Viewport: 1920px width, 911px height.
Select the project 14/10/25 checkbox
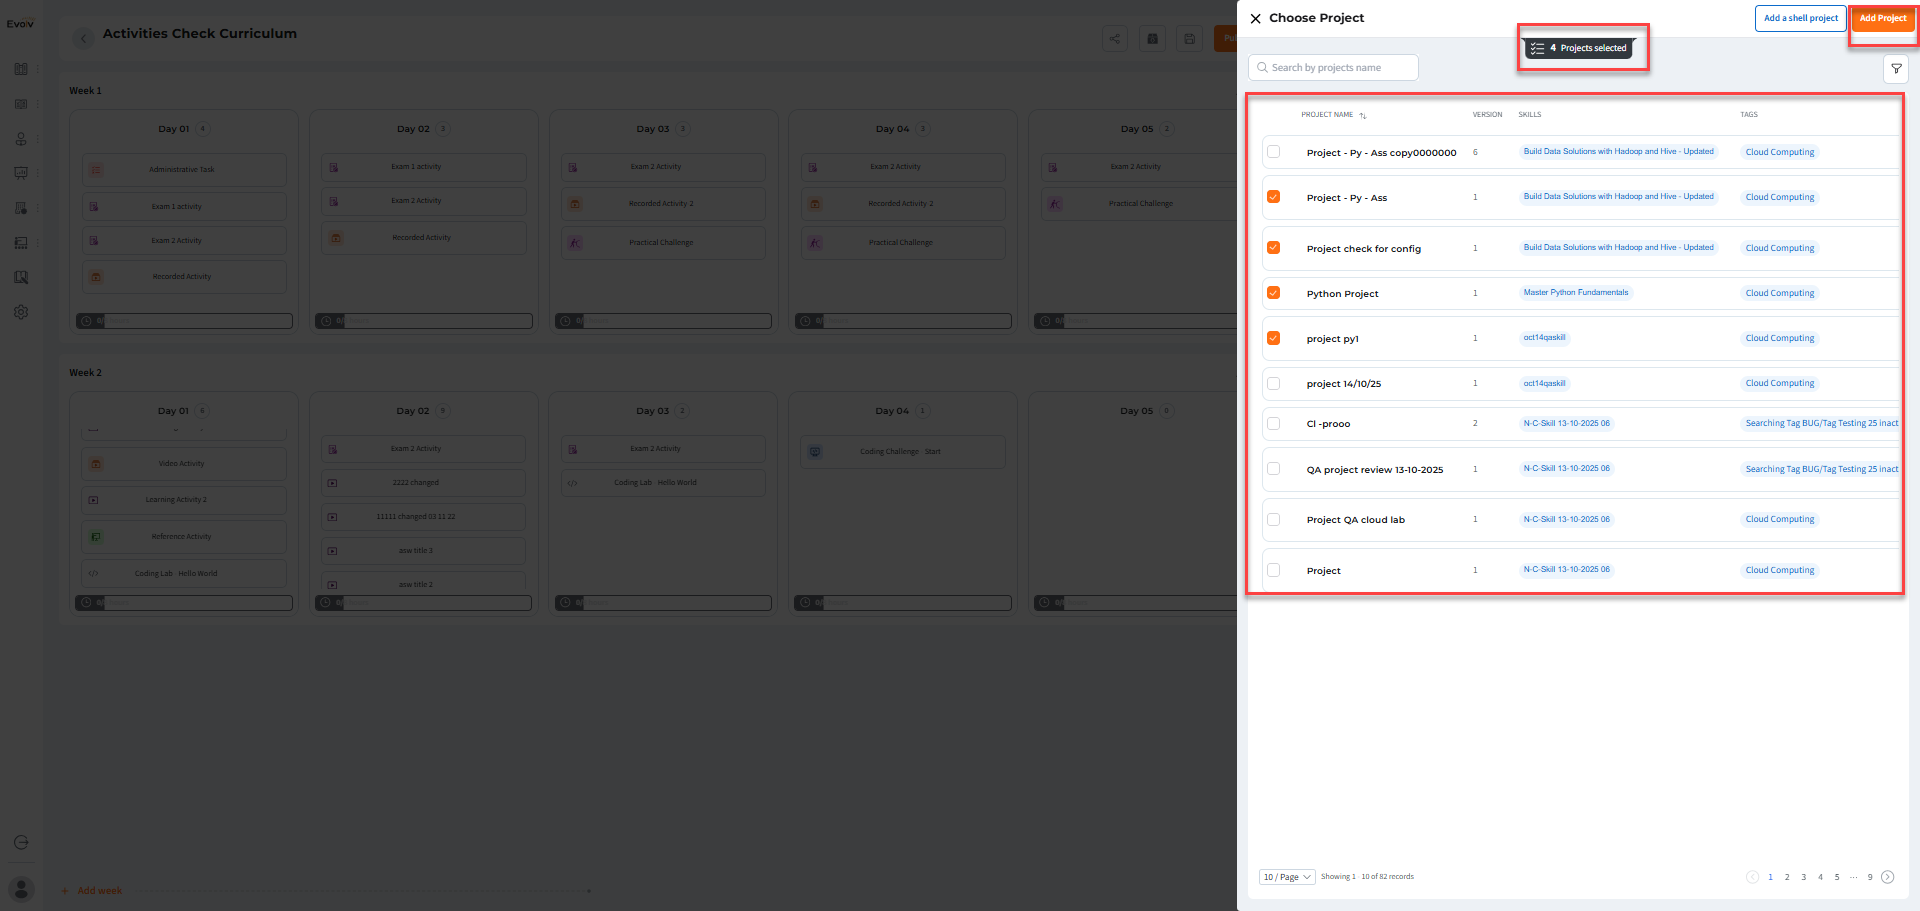click(x=1273, y=383)
